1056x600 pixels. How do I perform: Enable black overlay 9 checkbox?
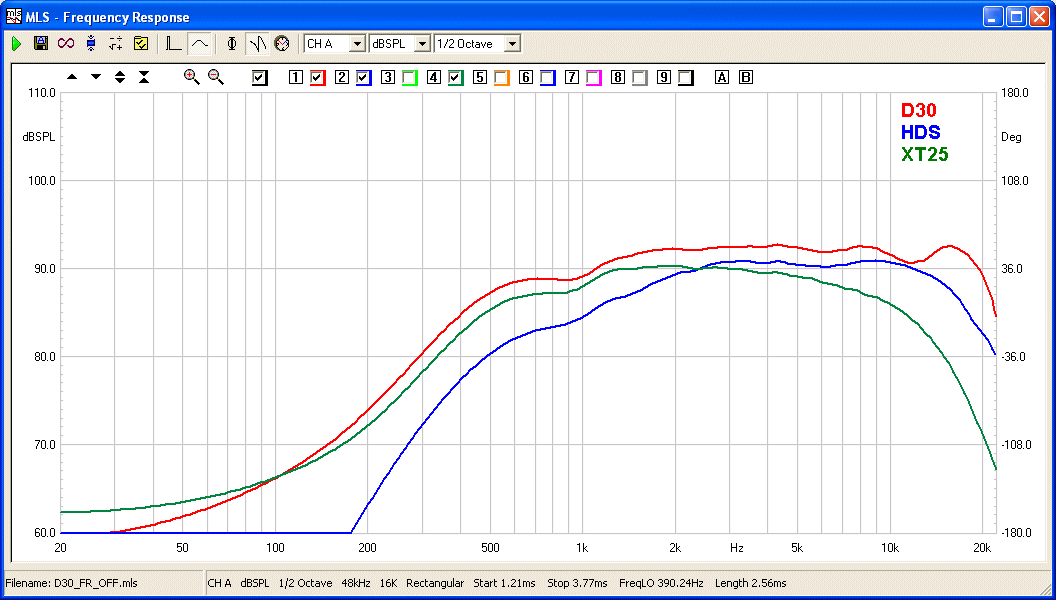click(x=686, y=78)
